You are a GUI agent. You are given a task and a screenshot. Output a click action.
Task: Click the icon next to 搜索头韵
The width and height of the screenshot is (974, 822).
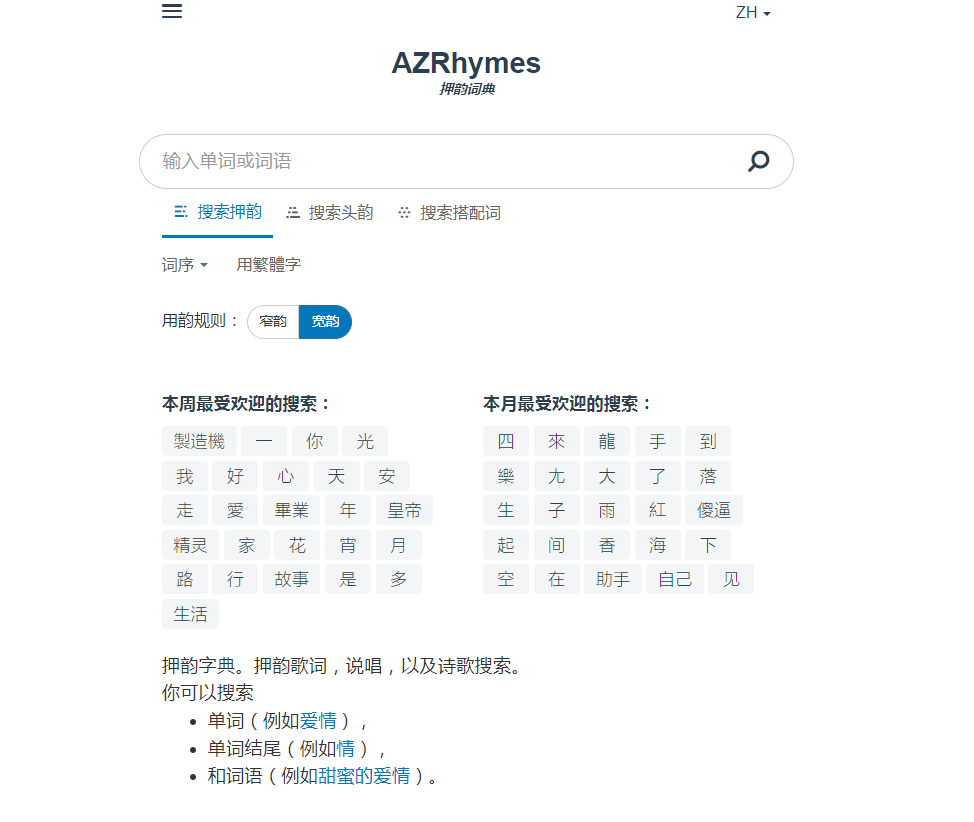coord(293,212)
